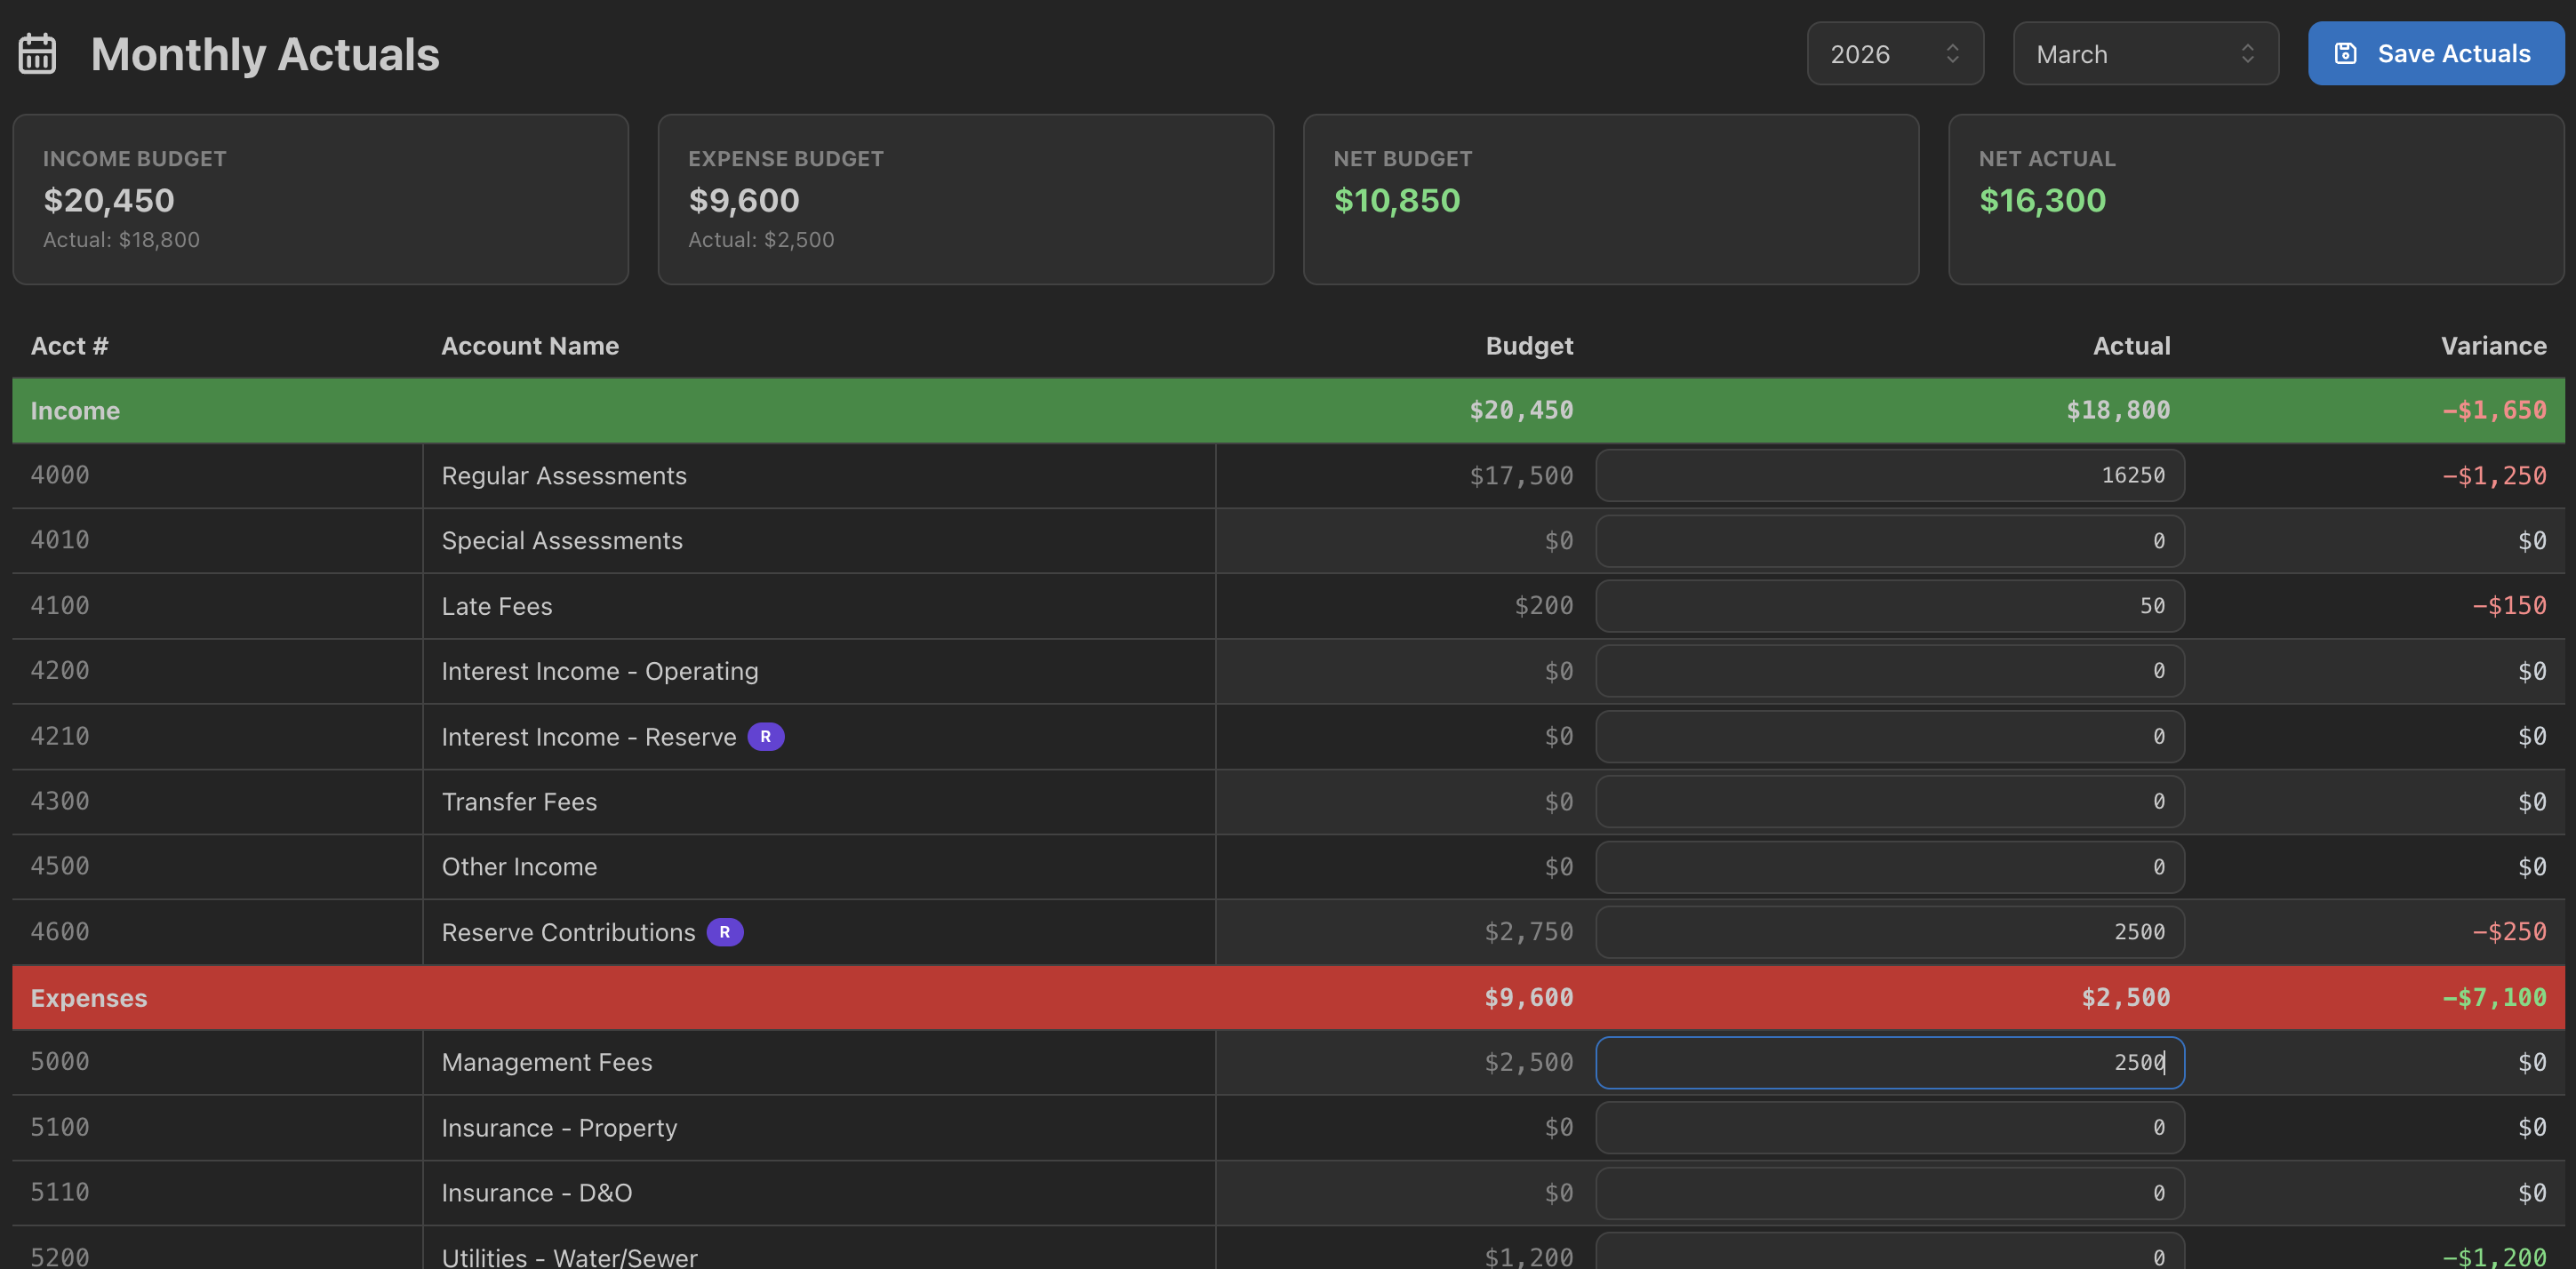
Task: Click the Variance column header
Action: (2492, 346)
